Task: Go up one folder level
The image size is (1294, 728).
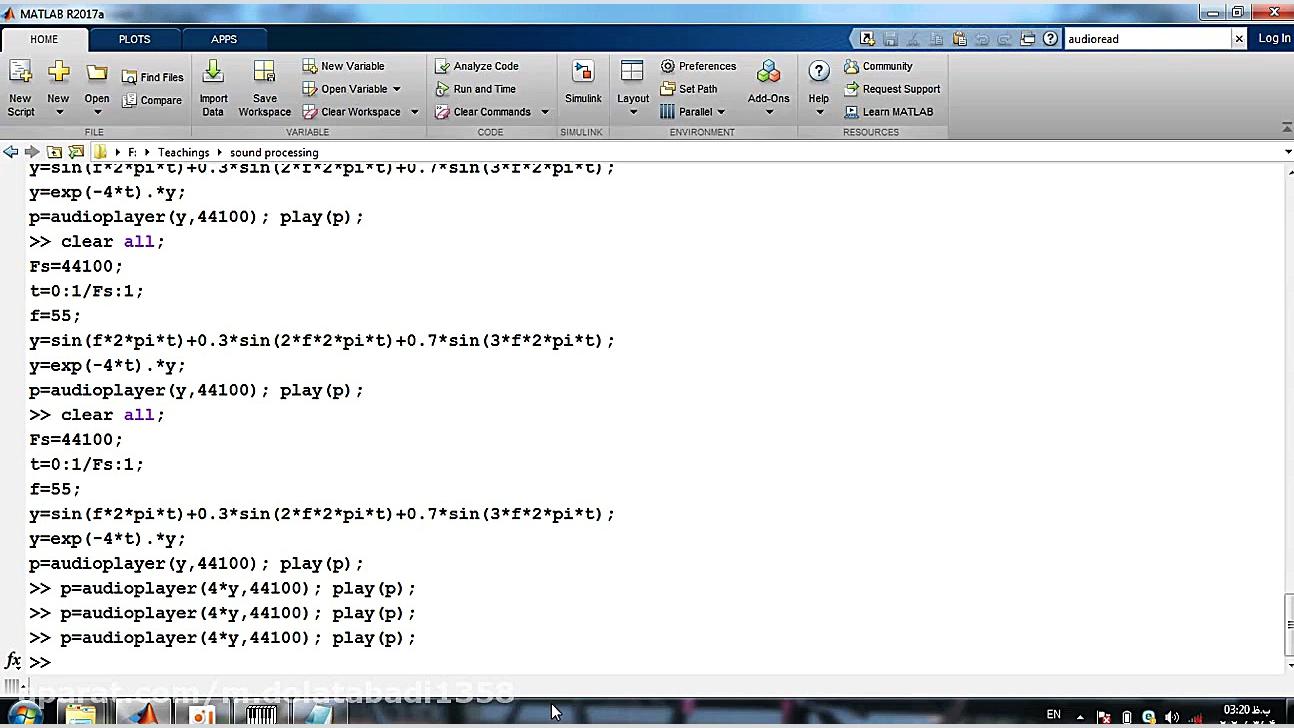Action: coord(54,152)
